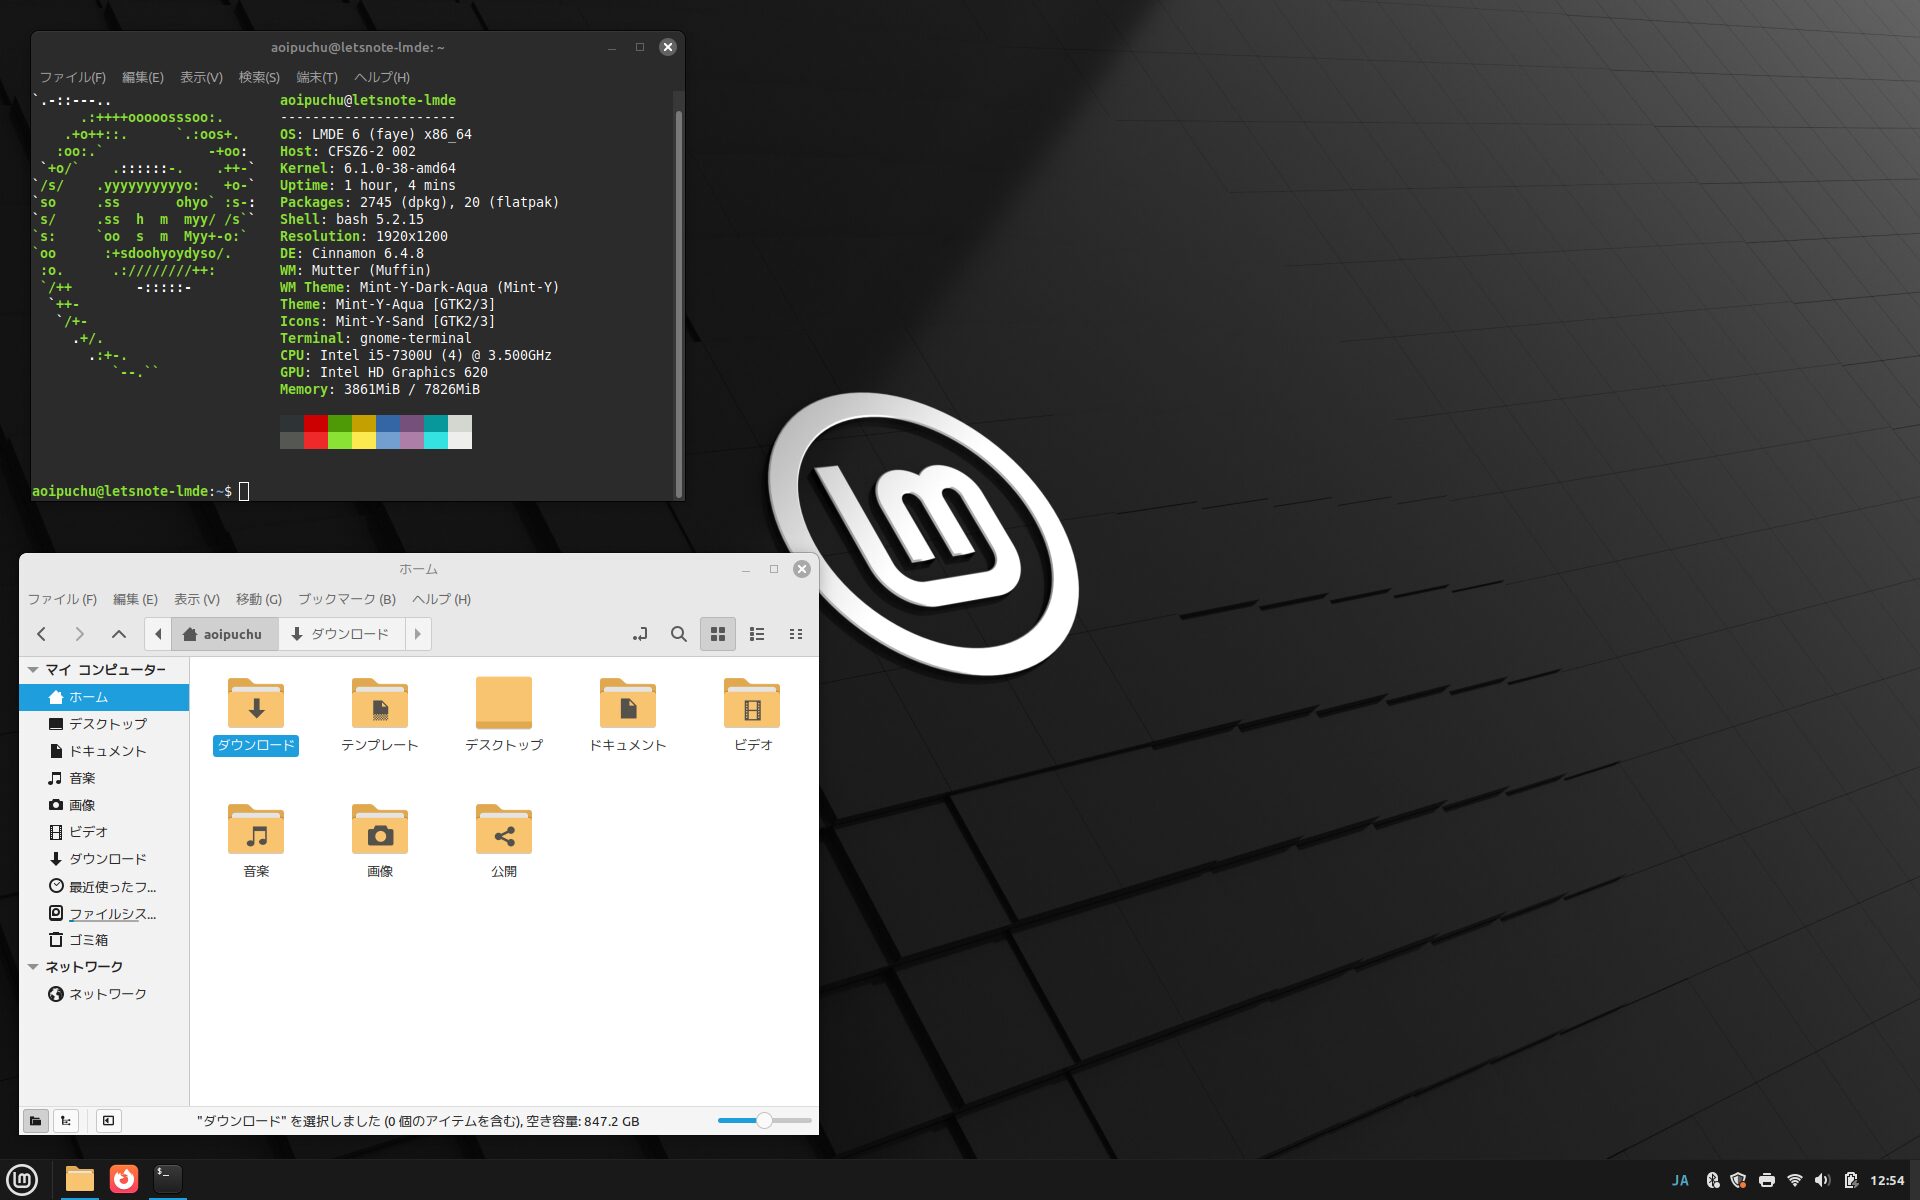The width and height of the screenshot is (1920, 1200).
Task: Hide the file manager sidebar
Action: [x=108, y=1121]
